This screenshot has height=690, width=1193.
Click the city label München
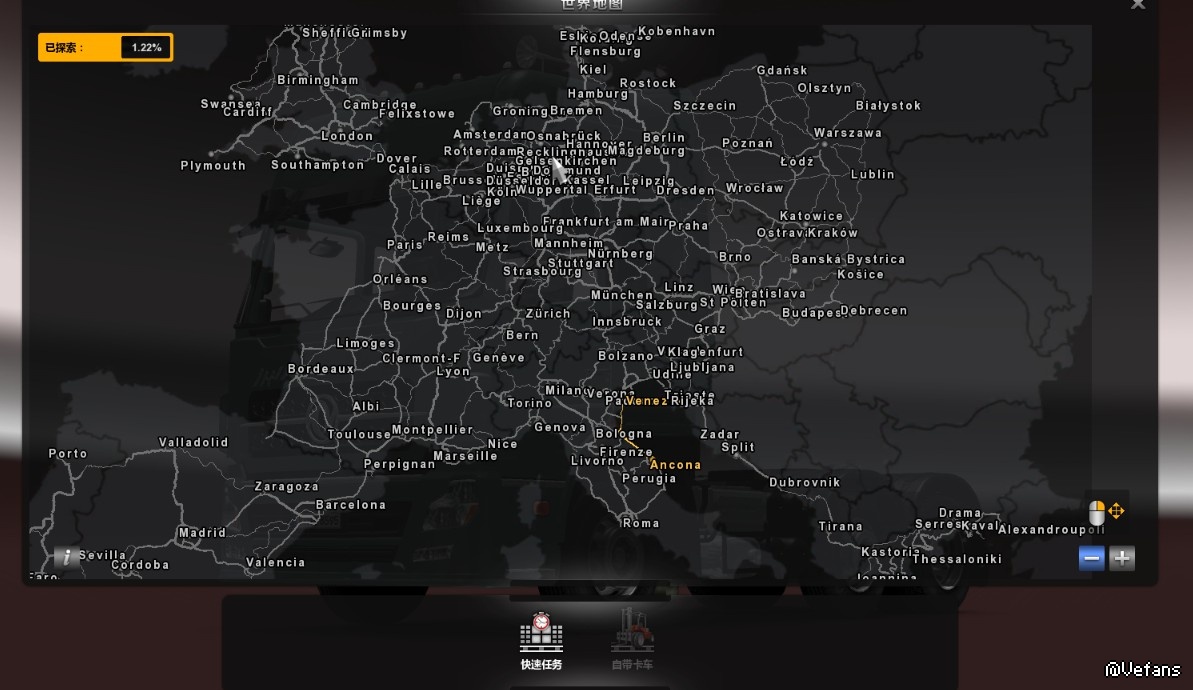point(622,294)
